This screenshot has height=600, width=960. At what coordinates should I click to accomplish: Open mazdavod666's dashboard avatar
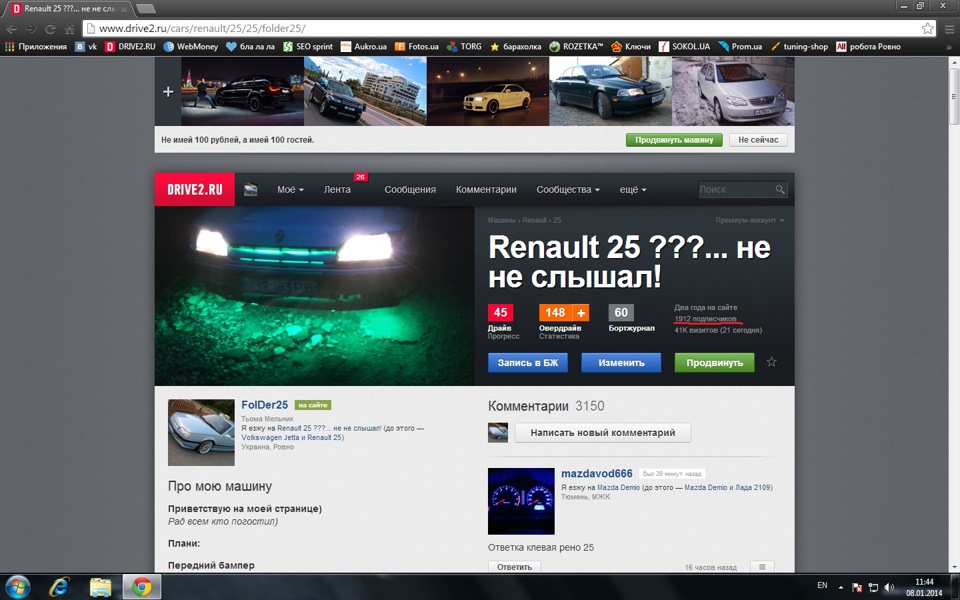pos(521,501)
